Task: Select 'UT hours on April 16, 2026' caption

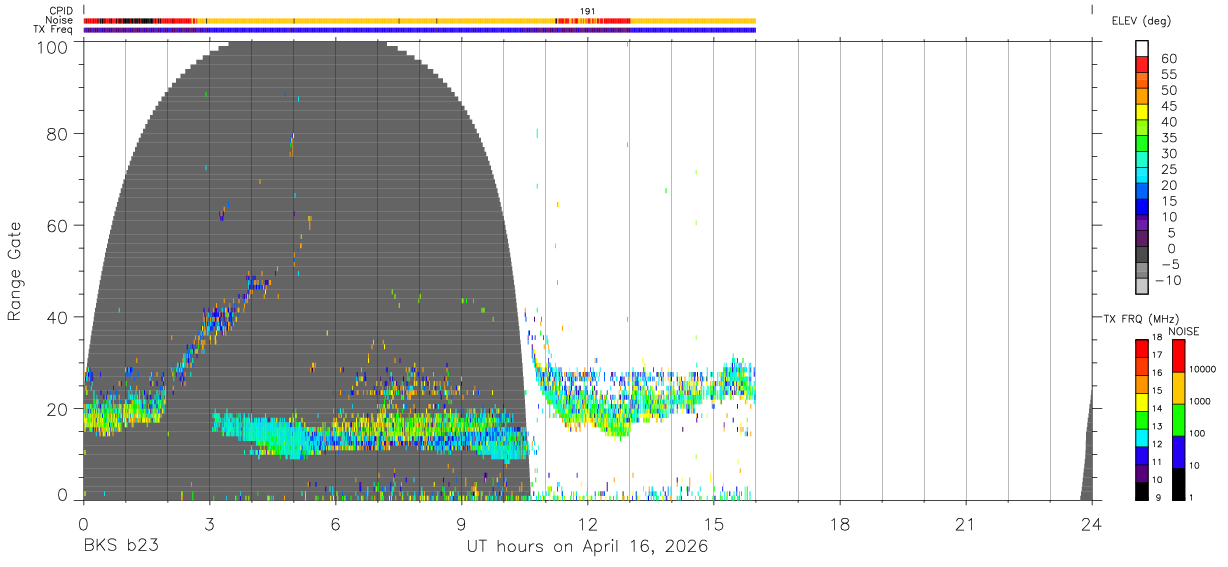Action: [587, 546]
